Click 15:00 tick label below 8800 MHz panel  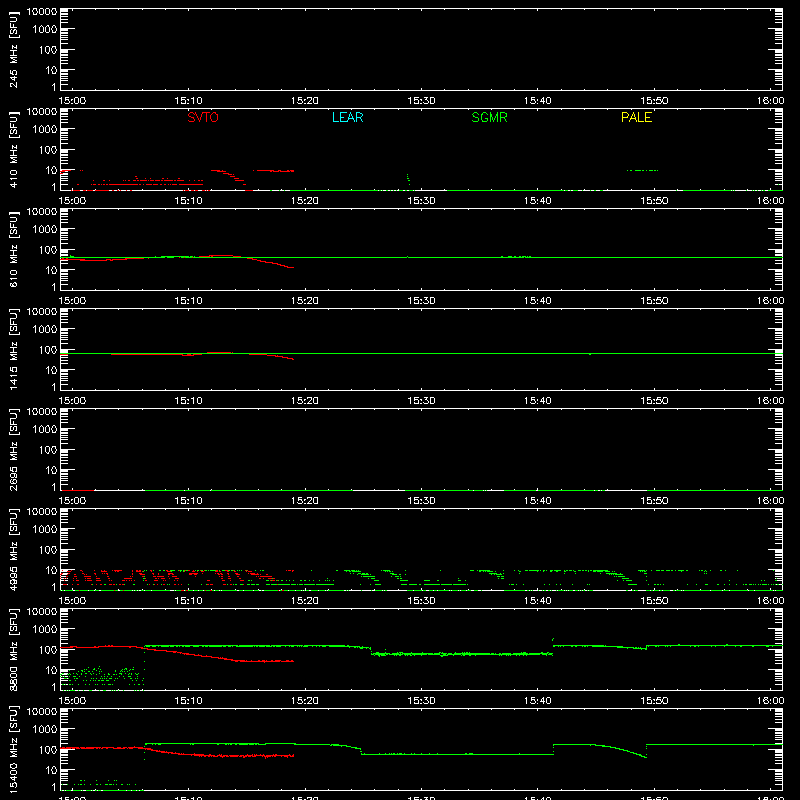(x=72, y=701)
